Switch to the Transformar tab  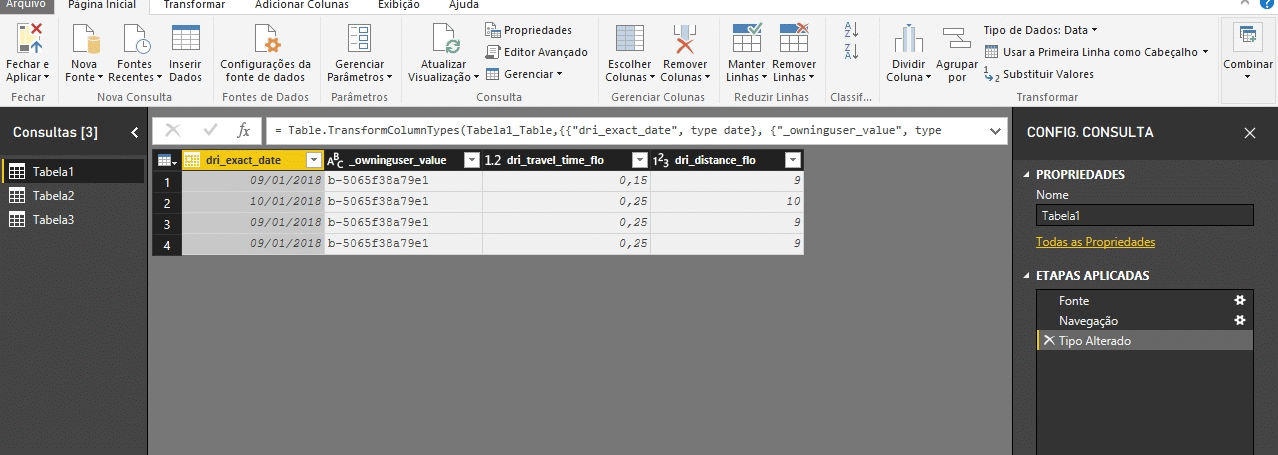(194, 5)
